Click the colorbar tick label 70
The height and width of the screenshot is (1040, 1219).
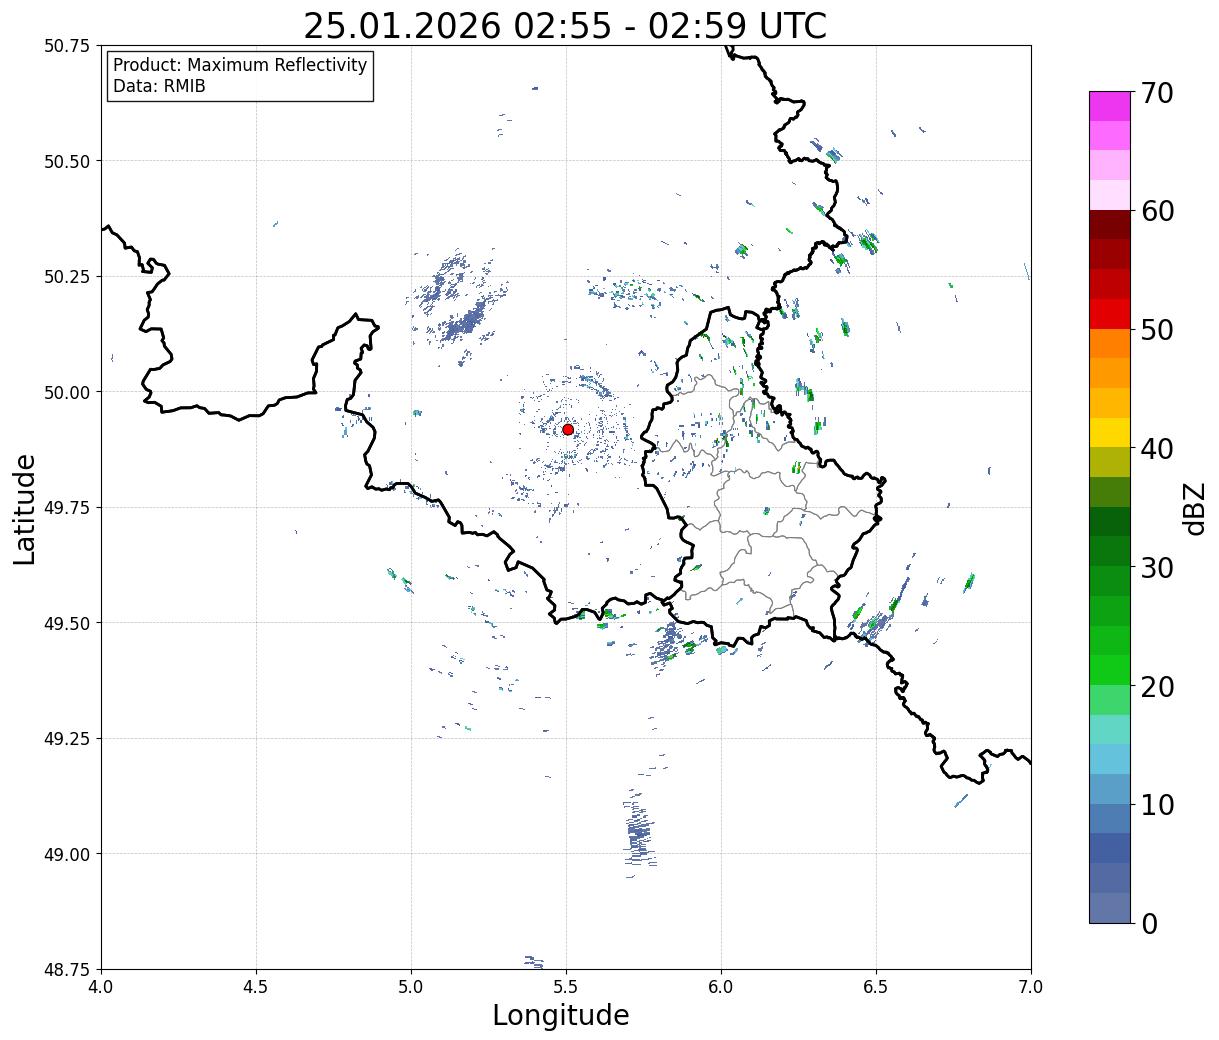1157,93
